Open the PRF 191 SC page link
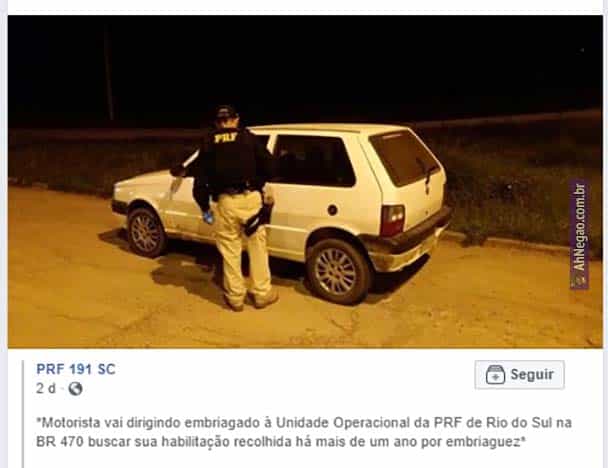 pyautogui.click(x=76, y=369)
